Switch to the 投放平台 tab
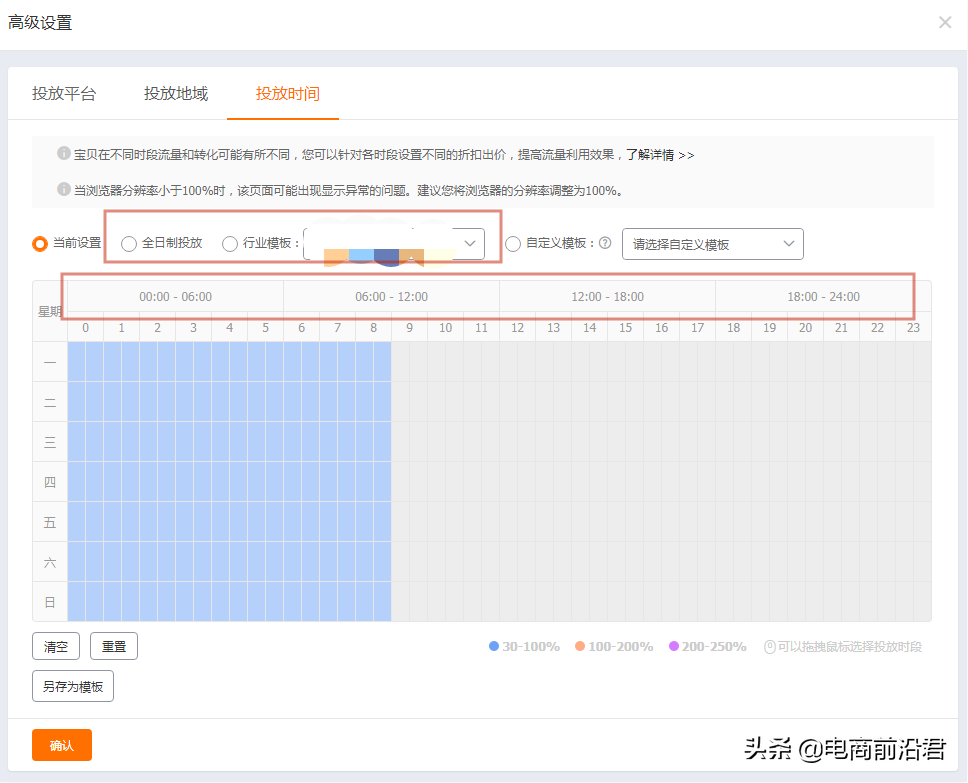Screen dimensions: 968x783 65,93
